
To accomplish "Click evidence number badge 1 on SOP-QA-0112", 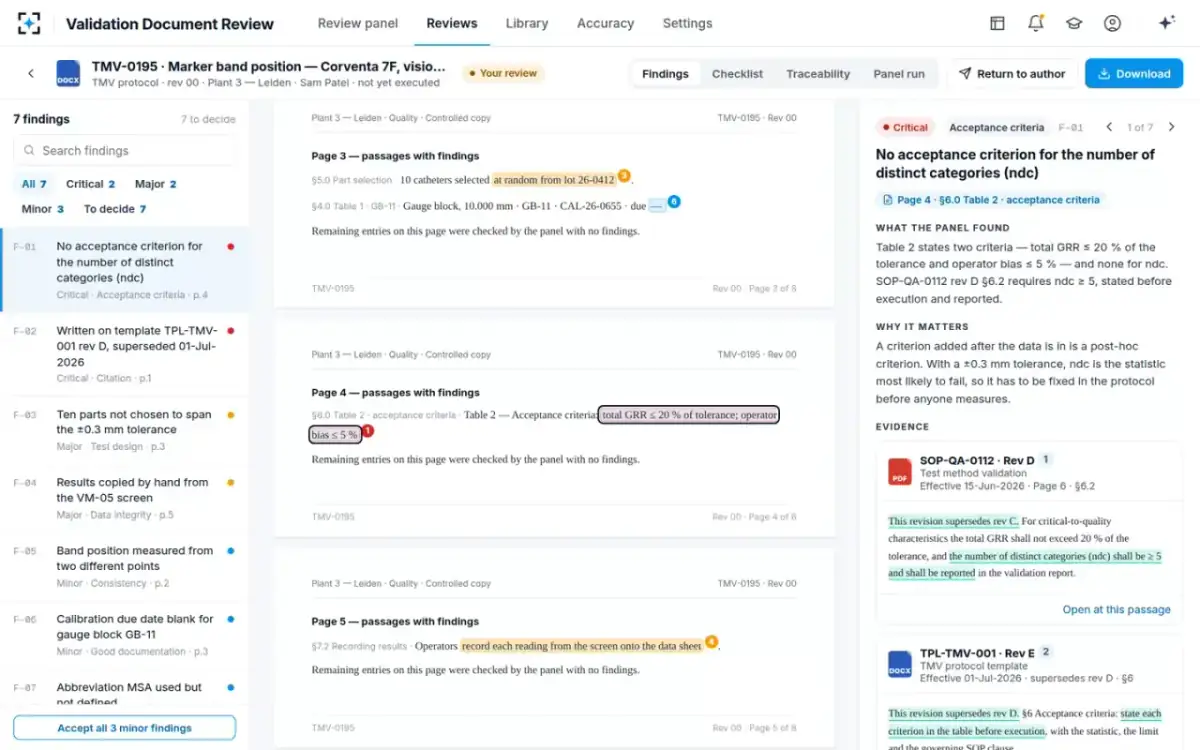I will (1046, 460).
